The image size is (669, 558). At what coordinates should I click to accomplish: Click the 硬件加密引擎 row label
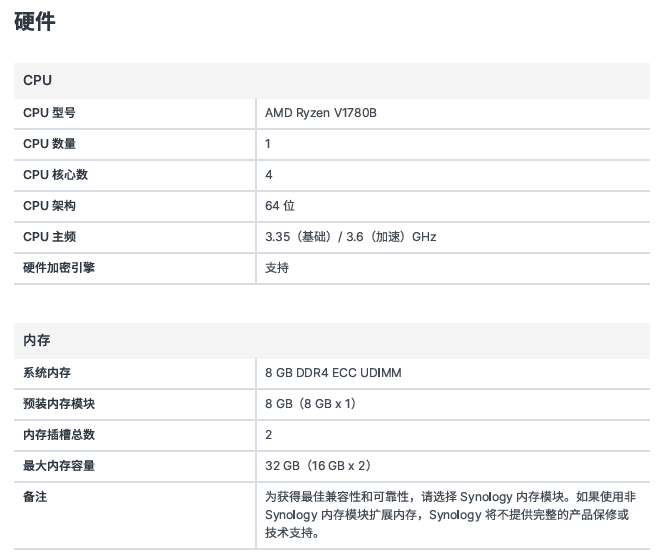(x=59, y=268)
